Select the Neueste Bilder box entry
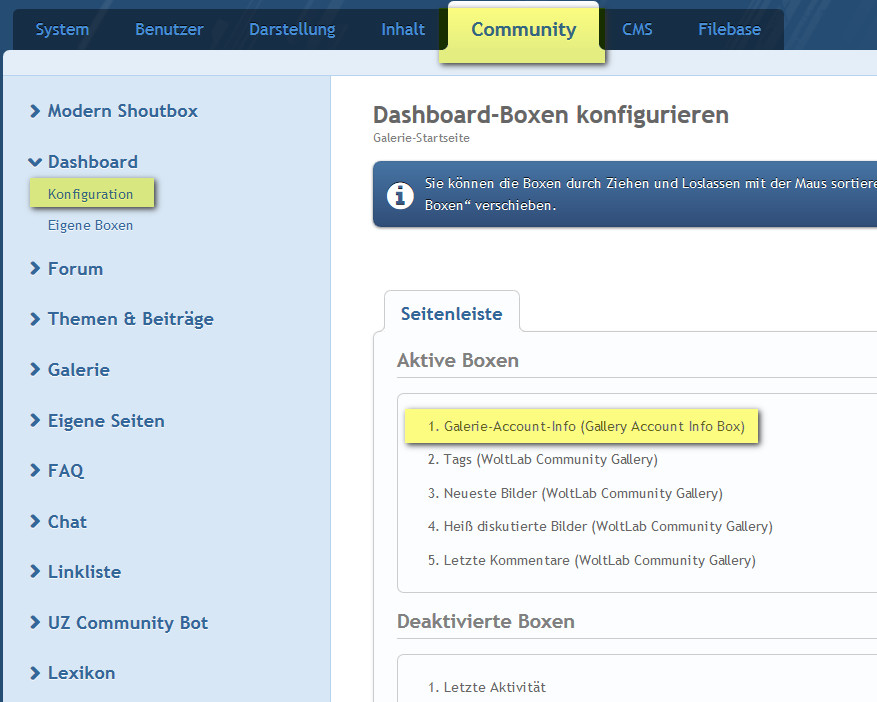Viewport: 877px width, 702px height. (x=575, y=493)
